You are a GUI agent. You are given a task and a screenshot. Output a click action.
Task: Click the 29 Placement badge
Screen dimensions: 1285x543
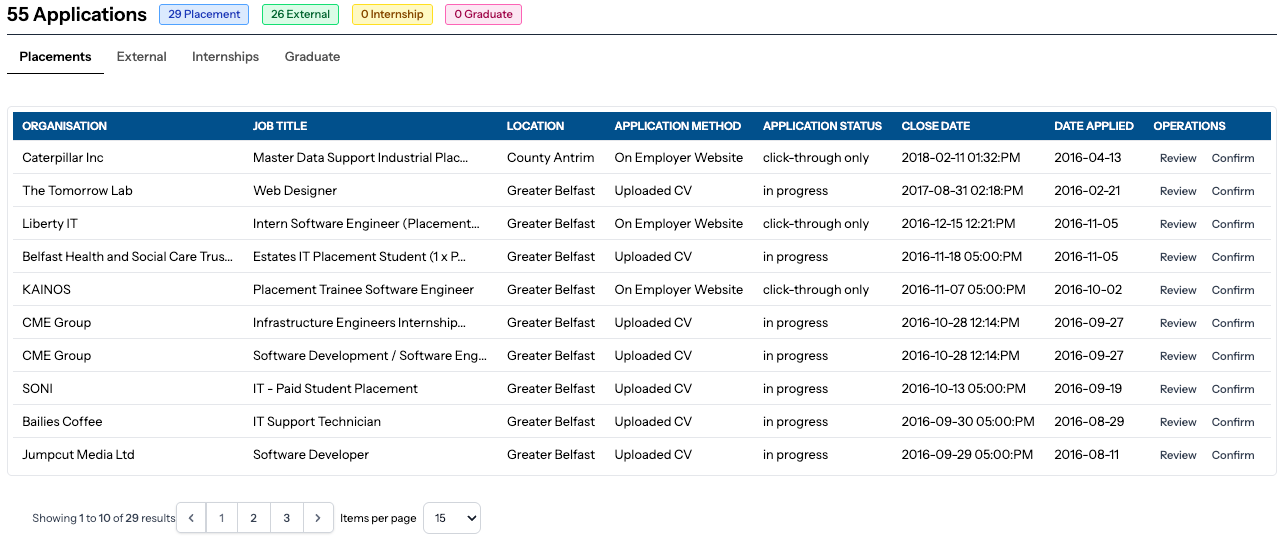tap(204, 15)
